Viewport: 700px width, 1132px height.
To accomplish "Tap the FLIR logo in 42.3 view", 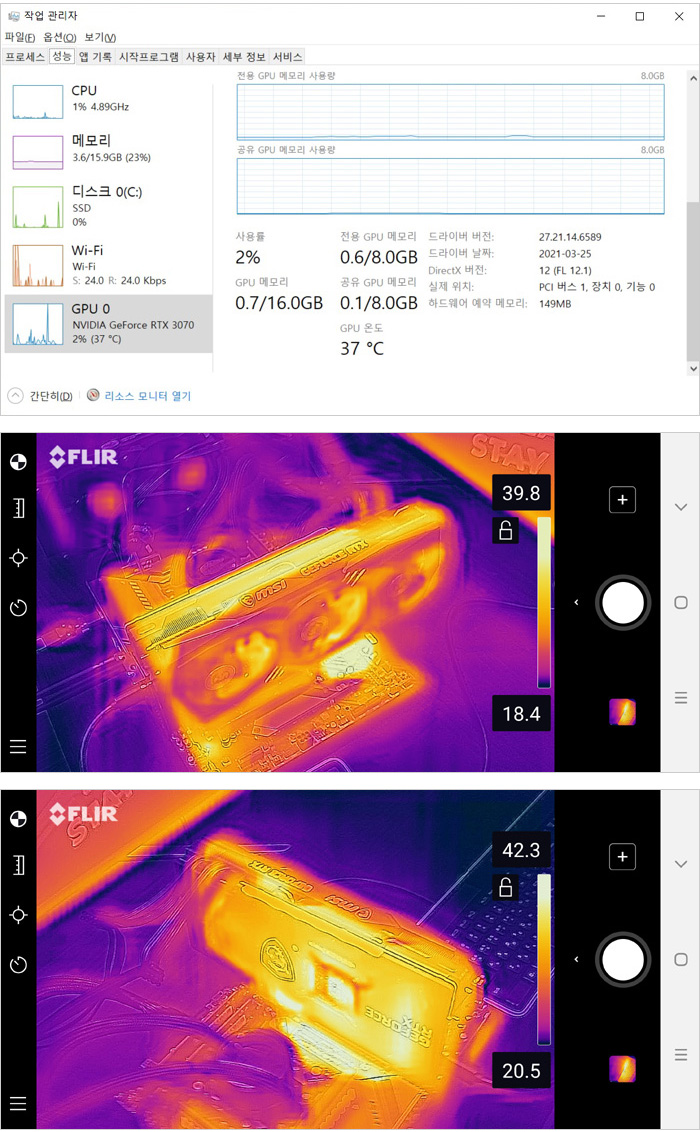I will click(83, 814).
